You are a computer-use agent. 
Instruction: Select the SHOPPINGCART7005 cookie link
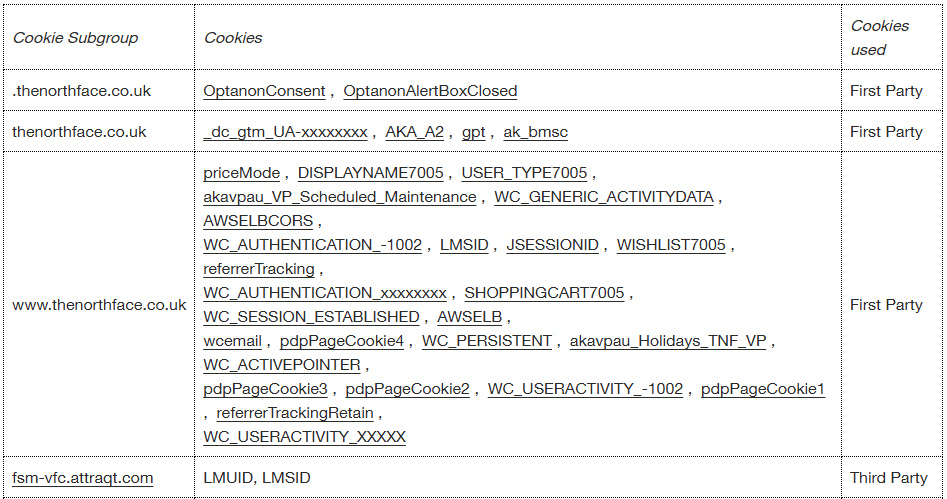pyautogui.click(x=544, y=293)
